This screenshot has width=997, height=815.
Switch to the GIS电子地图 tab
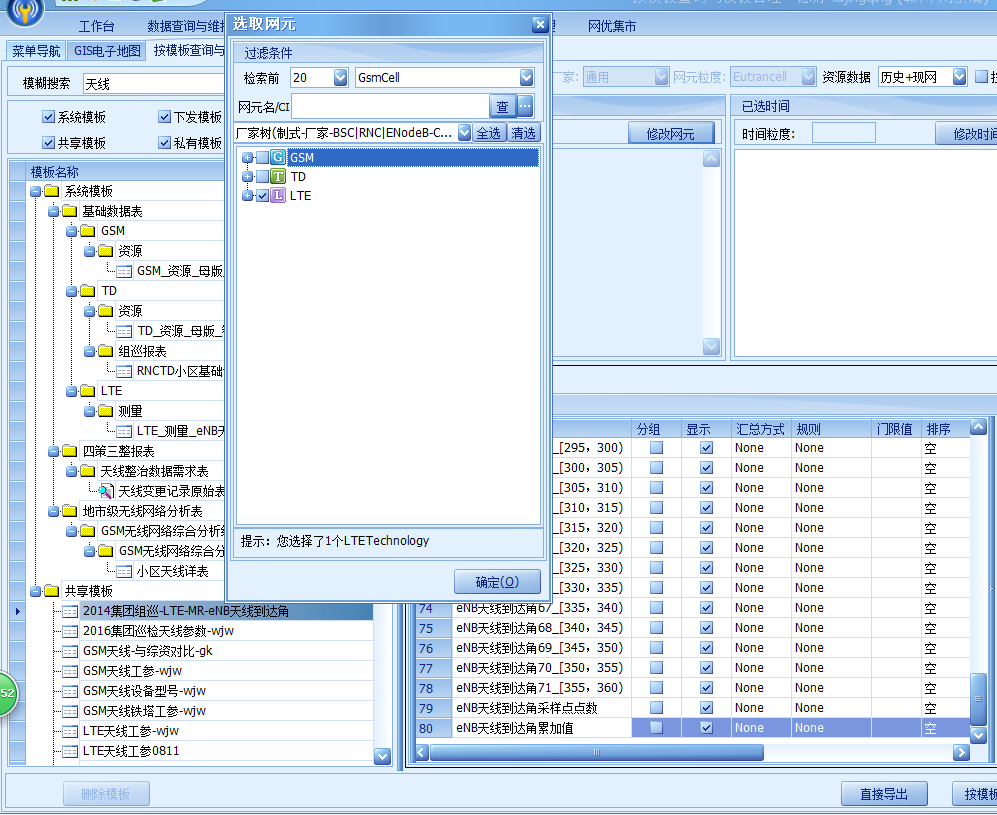[x=107, y=51]
